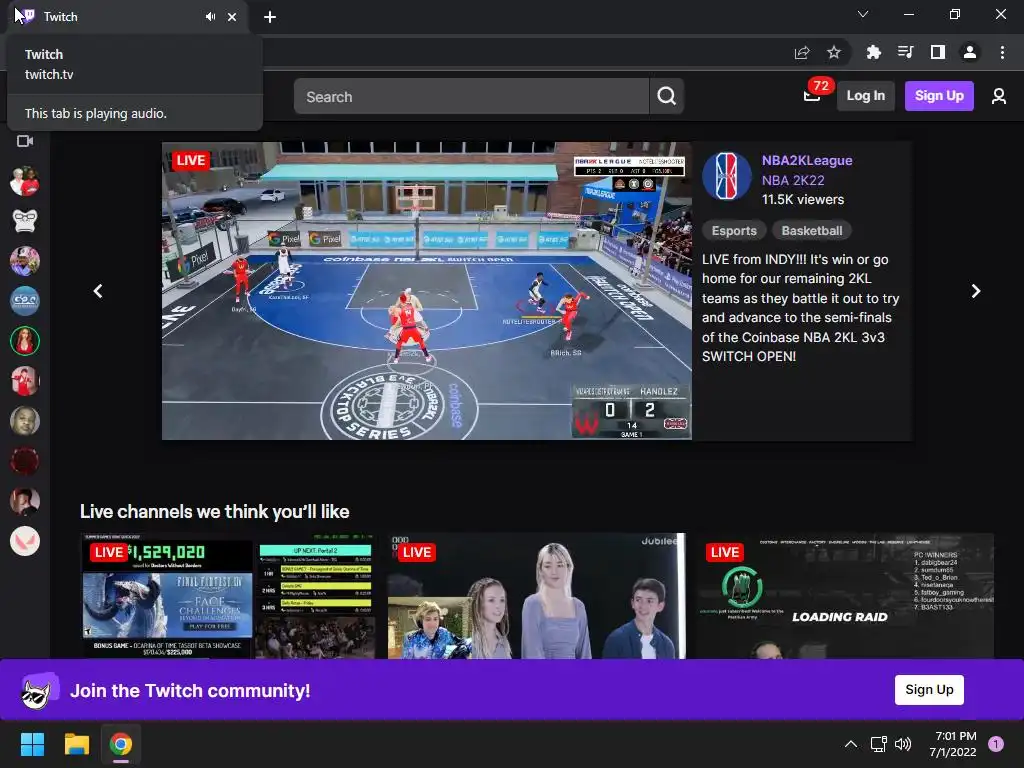Click the Twitch search magnifier button

click(x=666, y=96)
